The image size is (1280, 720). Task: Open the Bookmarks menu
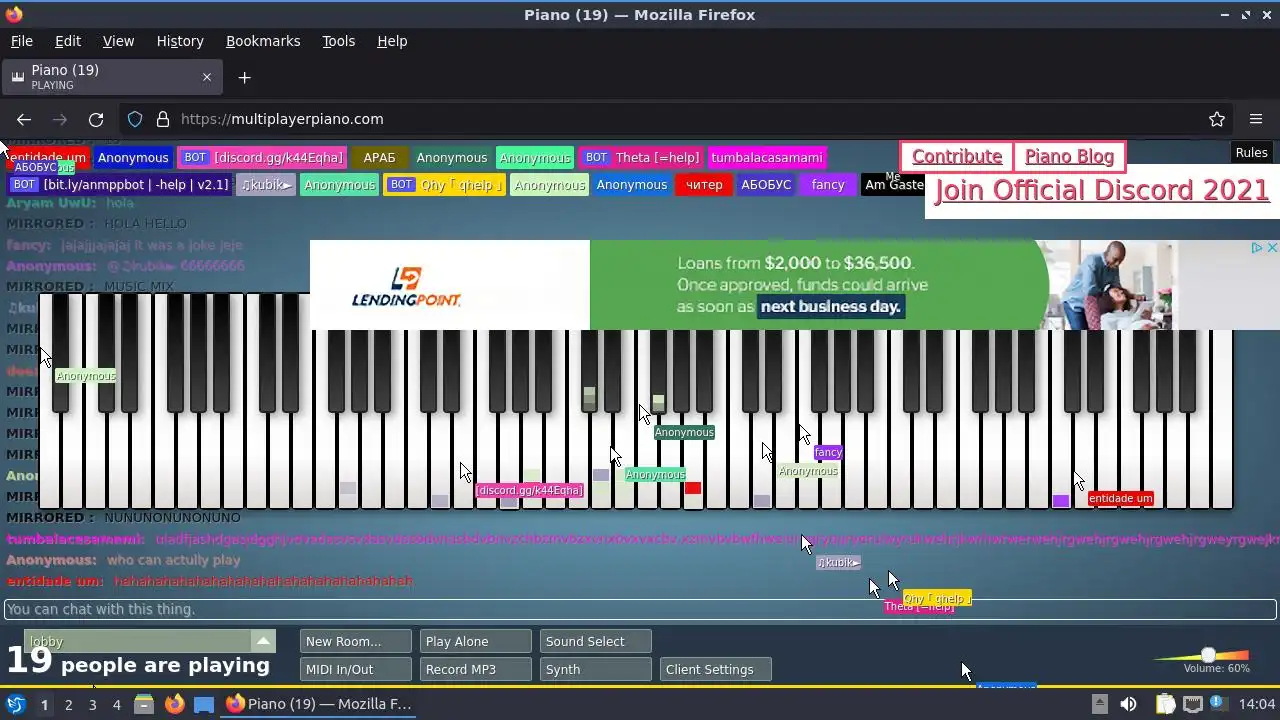click(263, 41)
